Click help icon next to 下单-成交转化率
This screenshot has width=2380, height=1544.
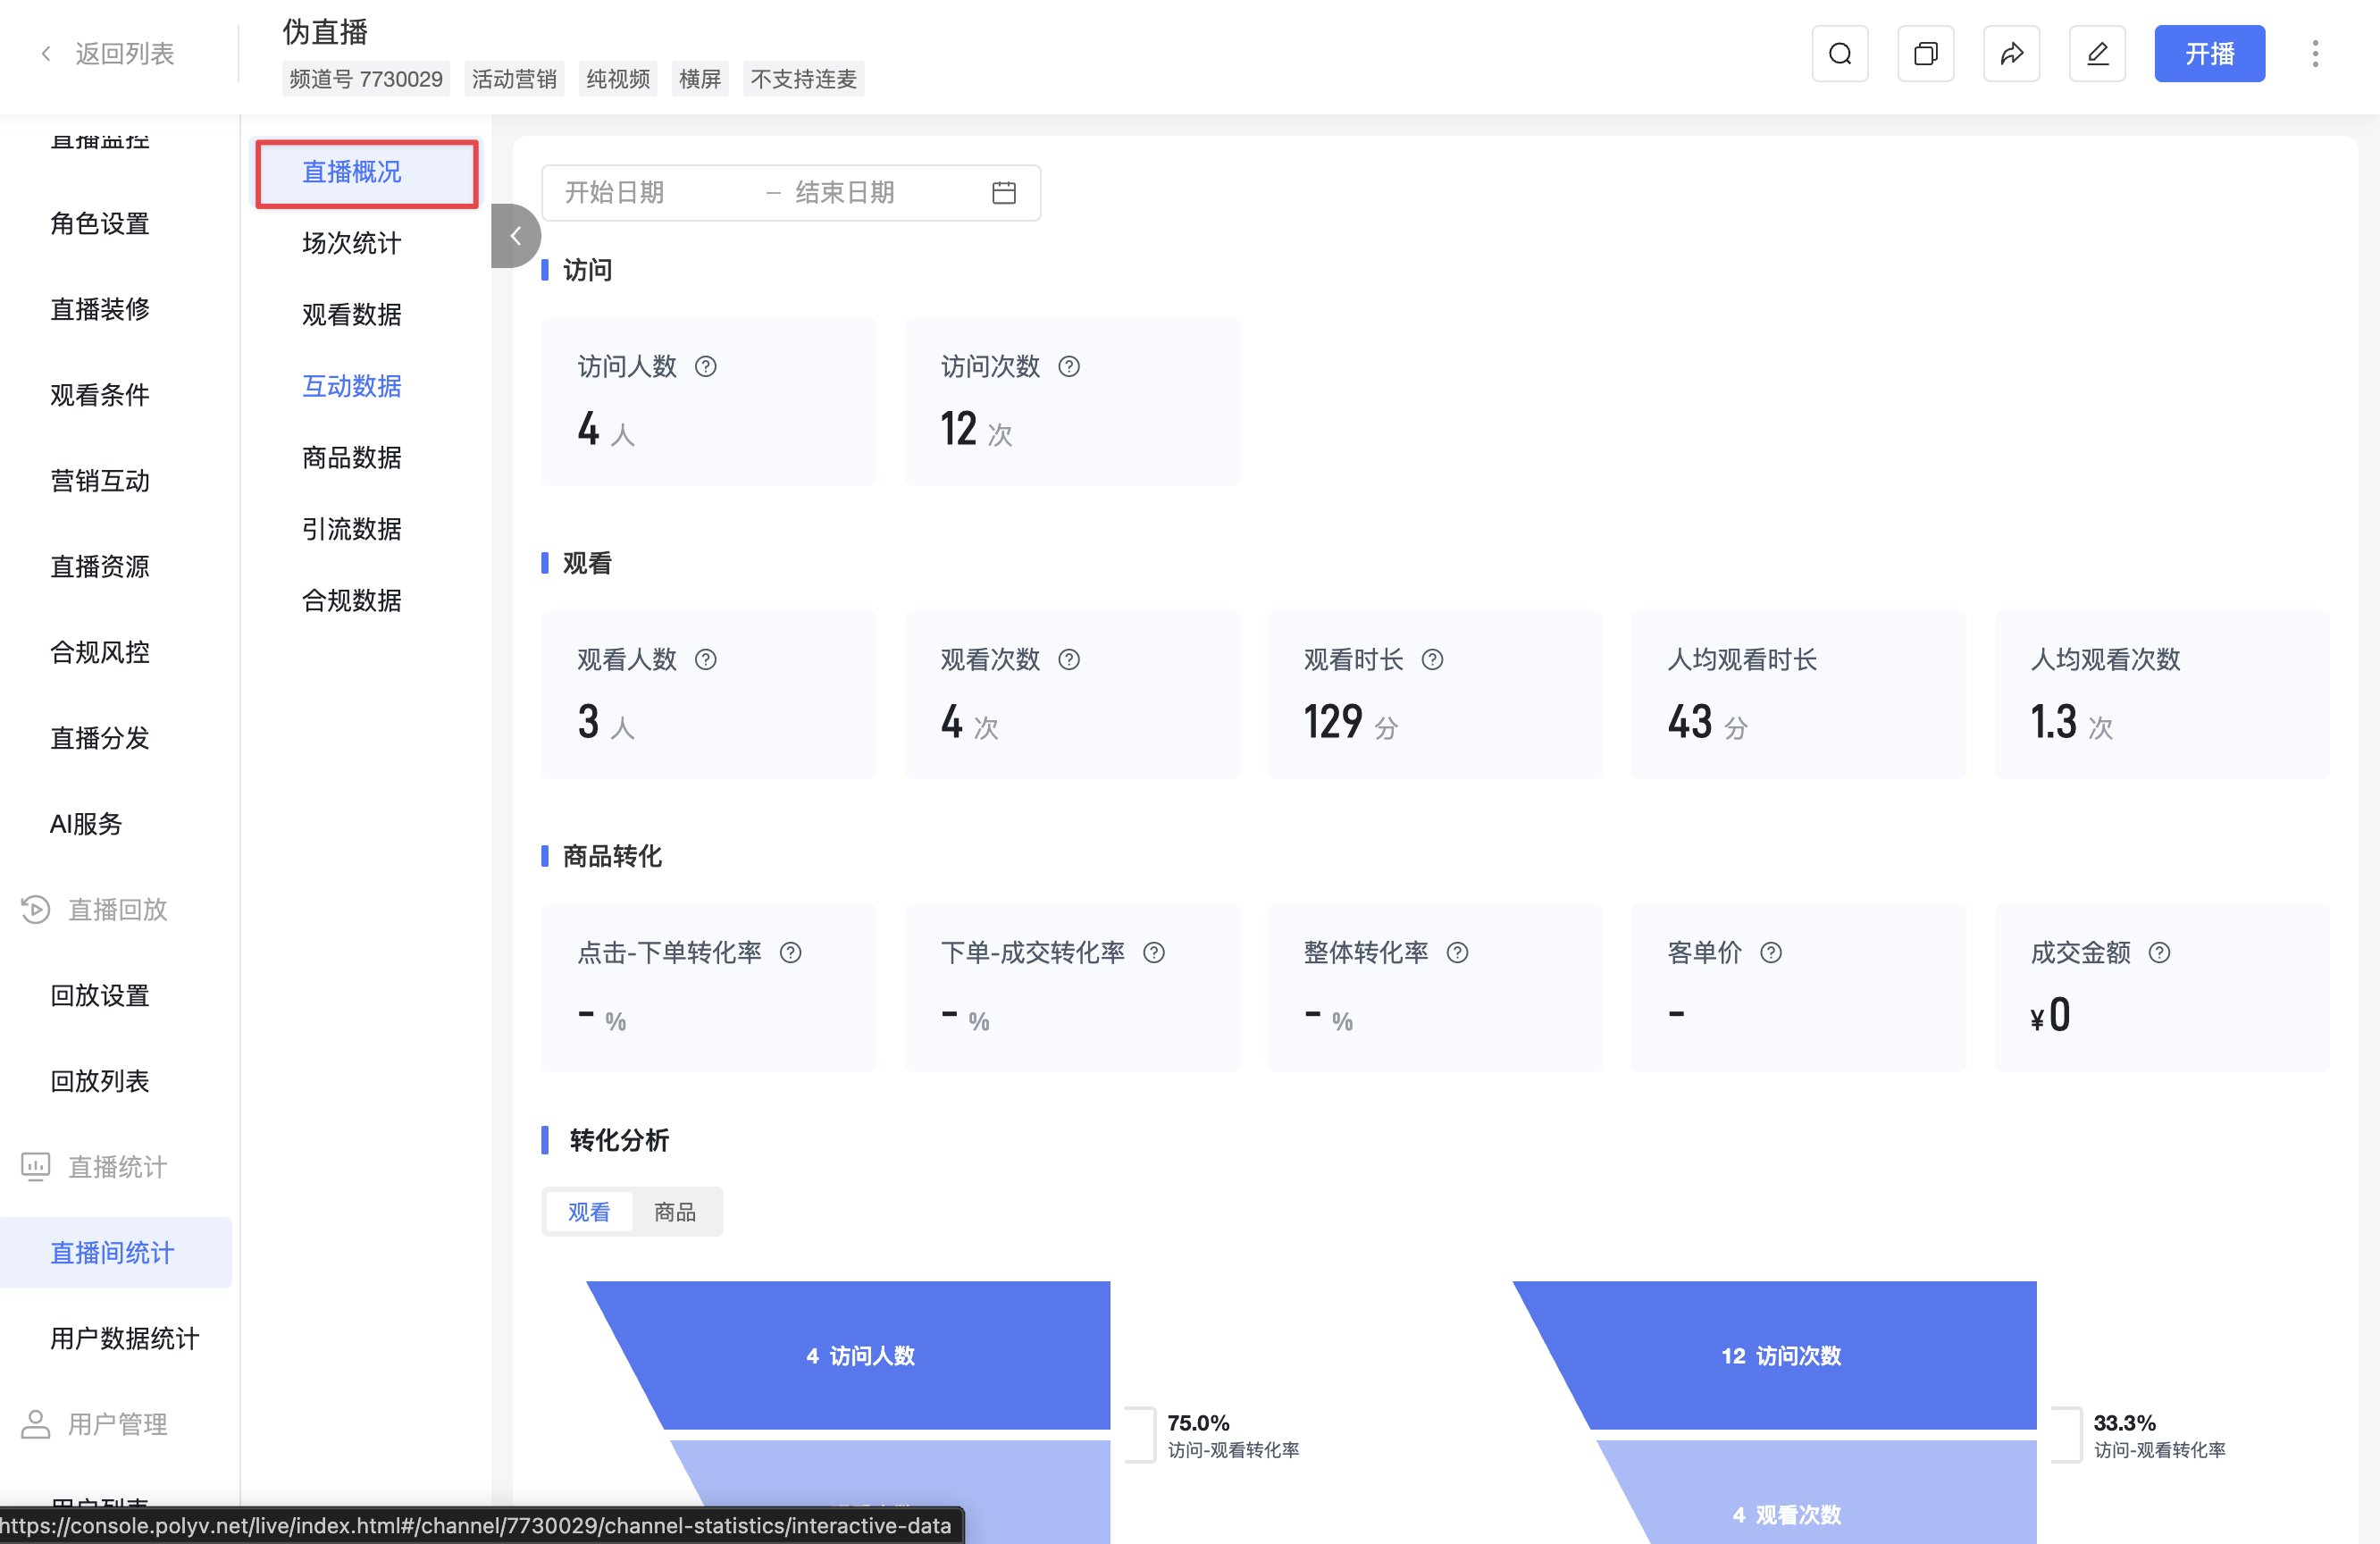click(1154, 953)
